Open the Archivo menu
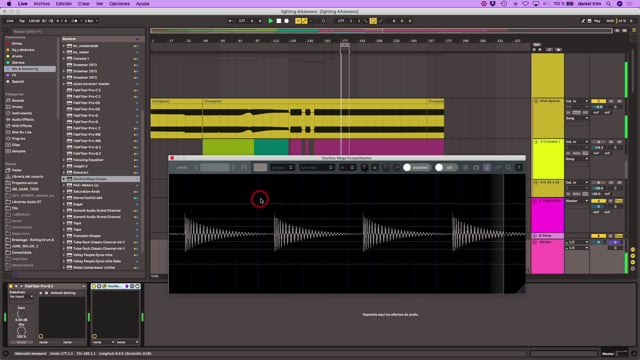Image resolution: width=640 pixels, height=360 pixels. tap(42, 4)
